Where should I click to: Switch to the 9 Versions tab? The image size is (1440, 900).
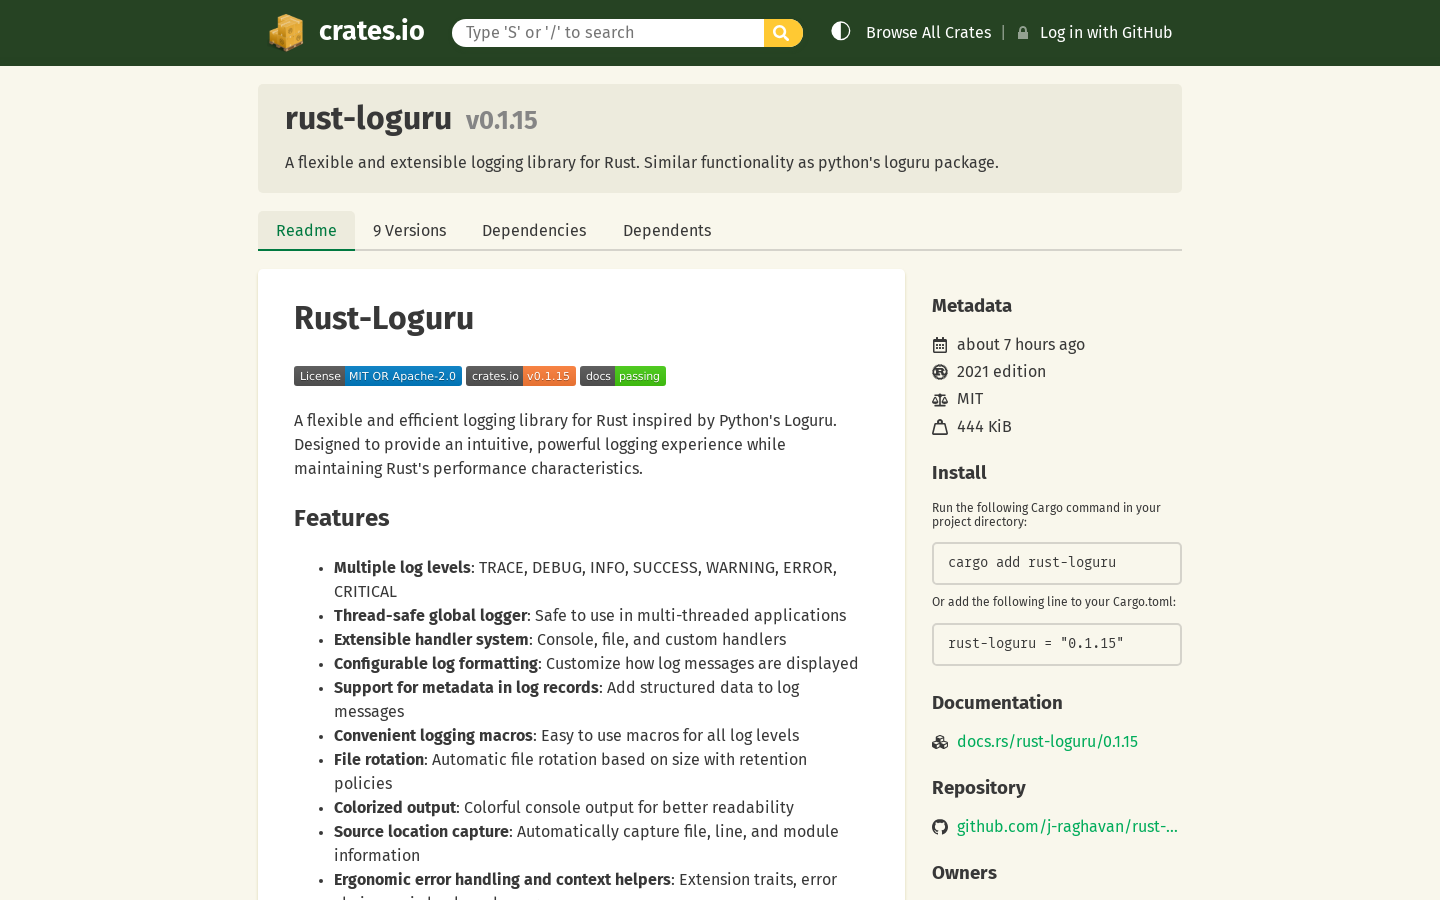click(x=410, y=231)
